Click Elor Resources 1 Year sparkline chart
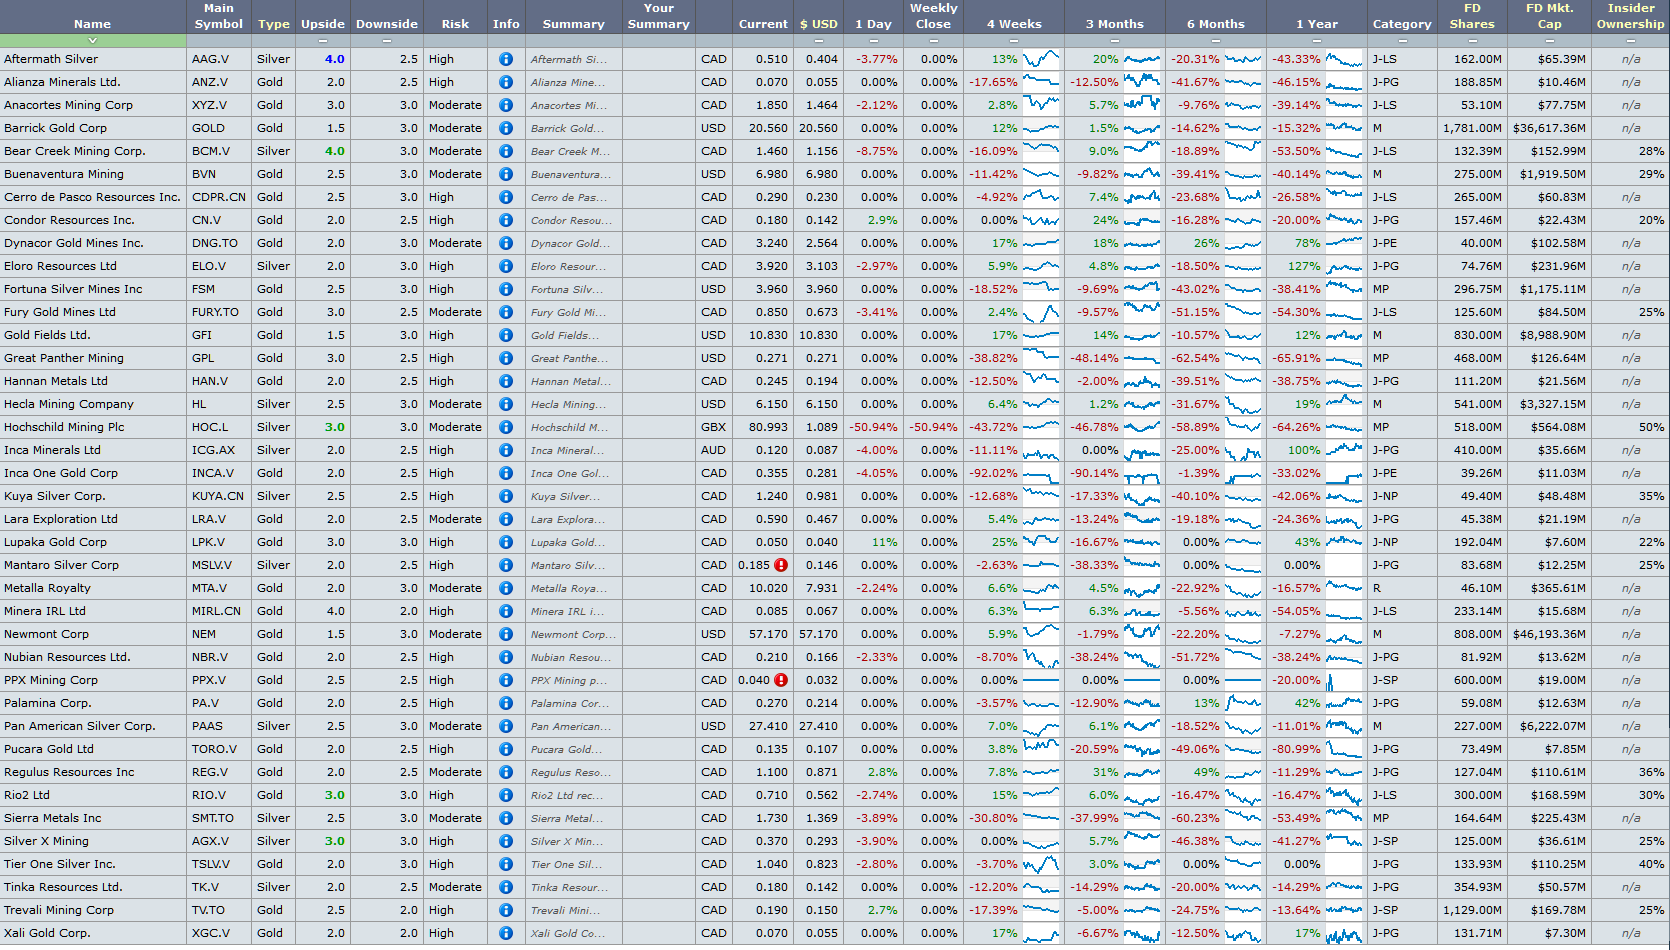 (1344, 266)
